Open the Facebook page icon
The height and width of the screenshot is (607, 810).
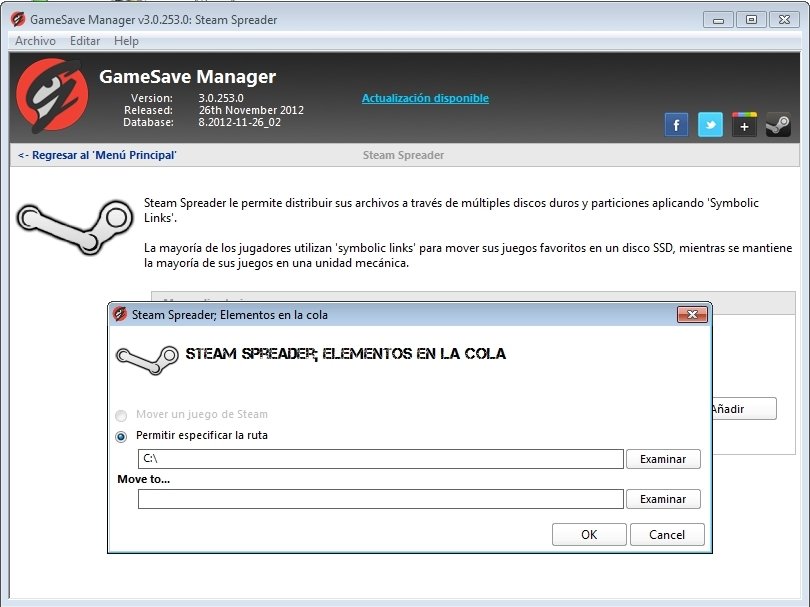point(676,124)
